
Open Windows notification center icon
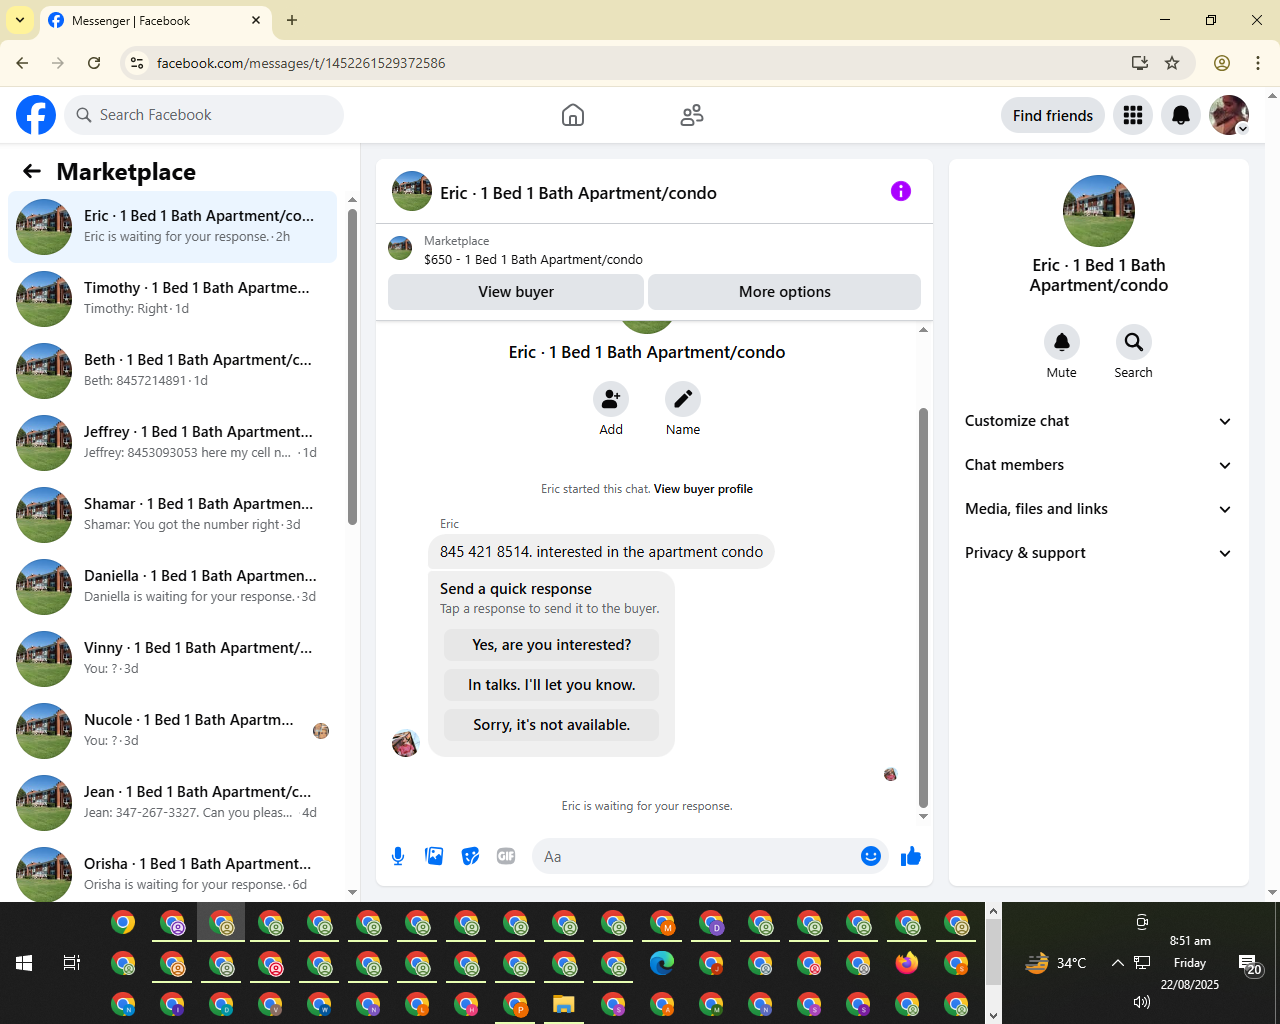click(1250, 964)
